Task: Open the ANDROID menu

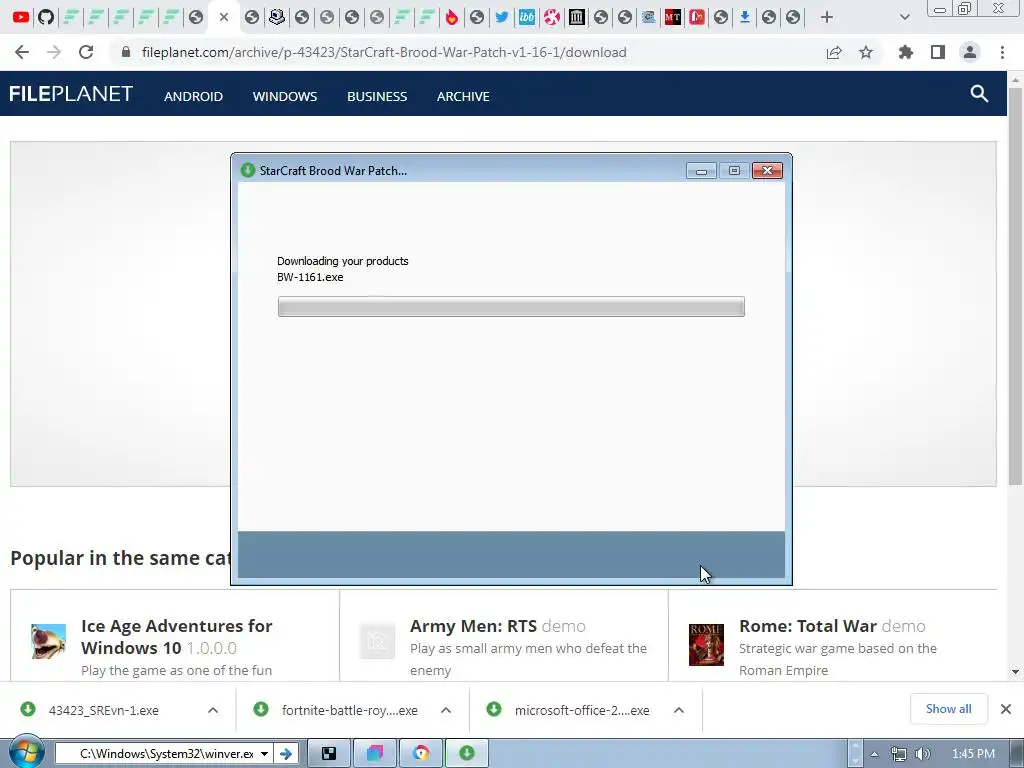Action: click(x=193, y=97)
